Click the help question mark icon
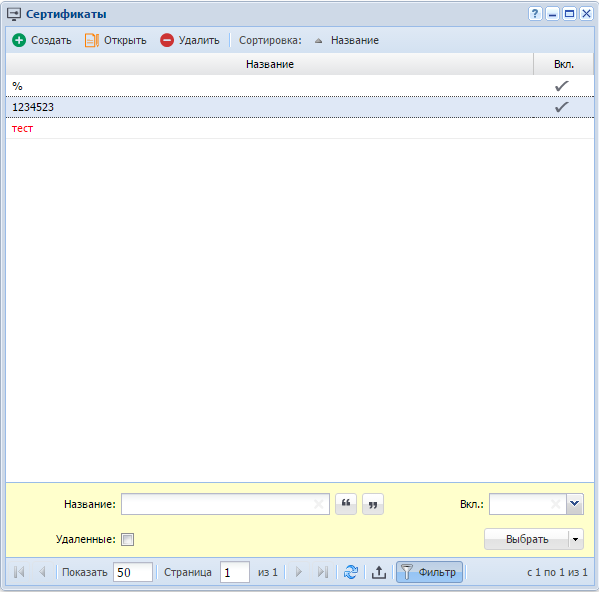This screenshot has height=592, width=599. tap(535, 14)
